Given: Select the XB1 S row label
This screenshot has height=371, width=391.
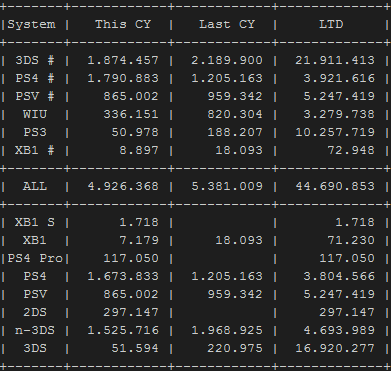Looking at the screenshot, I should coord(35,222).
